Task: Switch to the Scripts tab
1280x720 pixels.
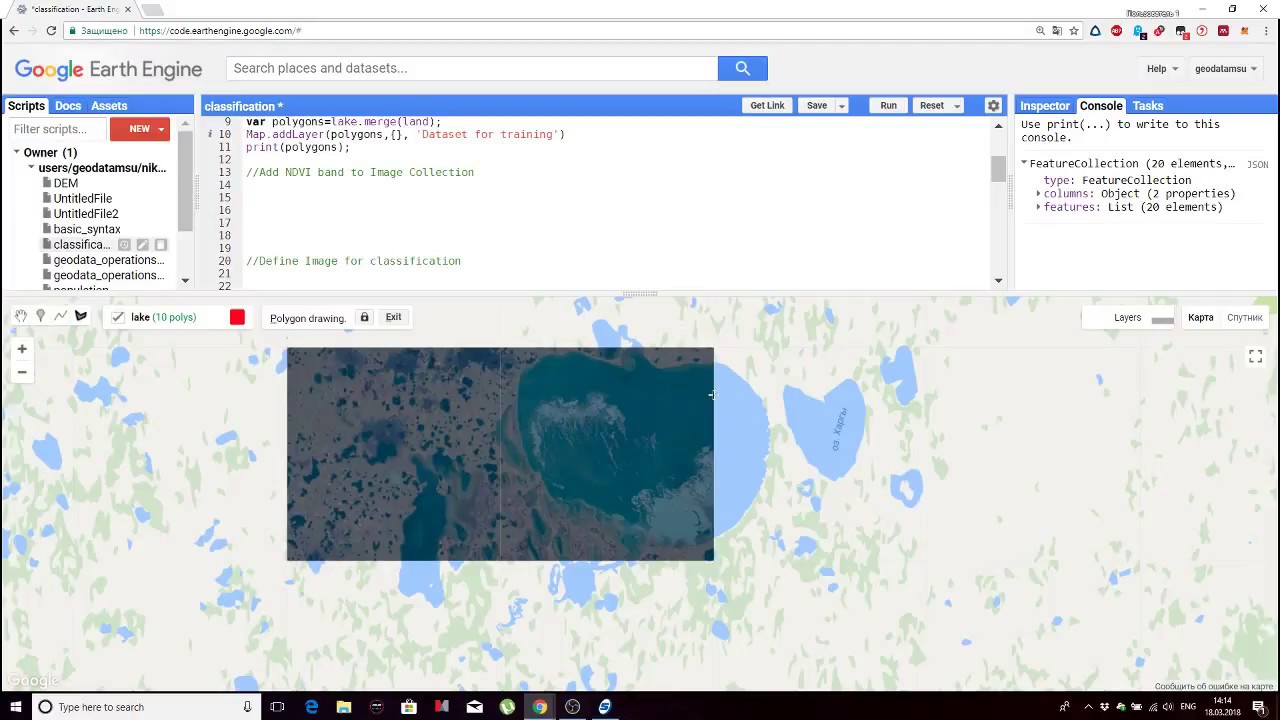Action: pos(27,106)
